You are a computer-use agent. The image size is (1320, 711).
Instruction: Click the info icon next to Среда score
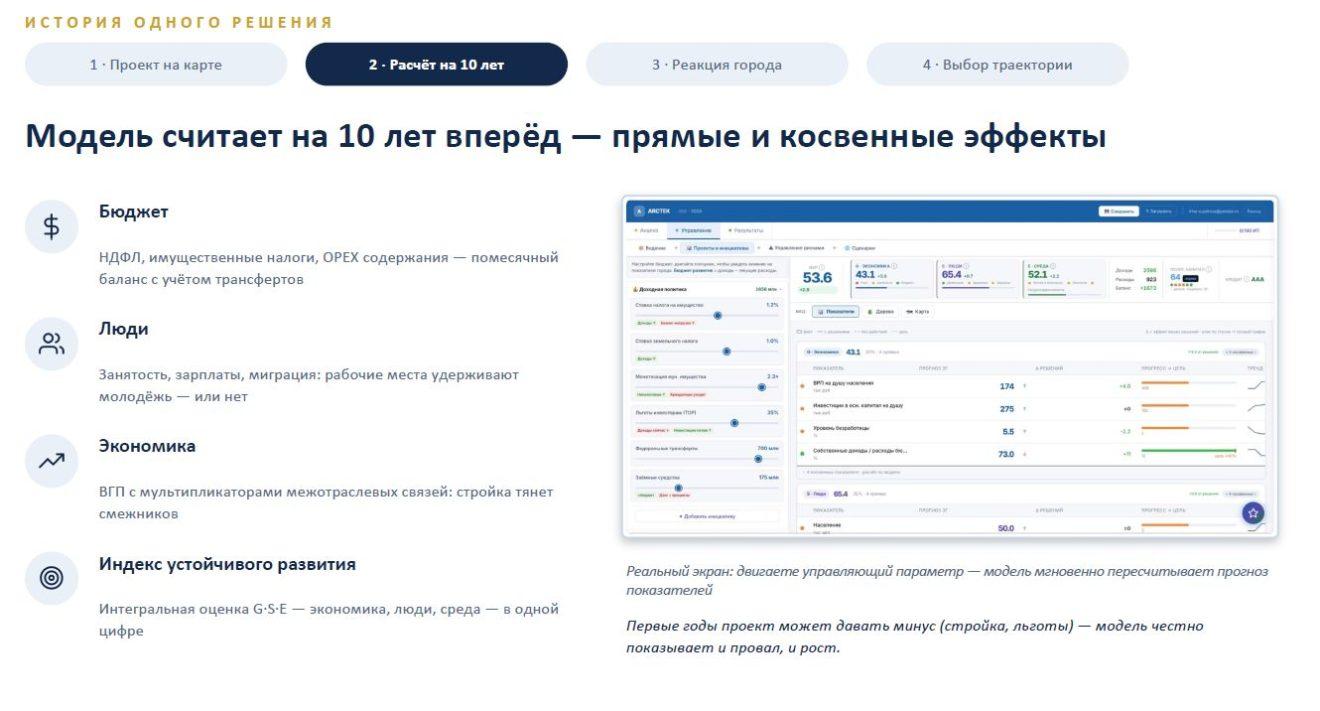(1053, 266)
